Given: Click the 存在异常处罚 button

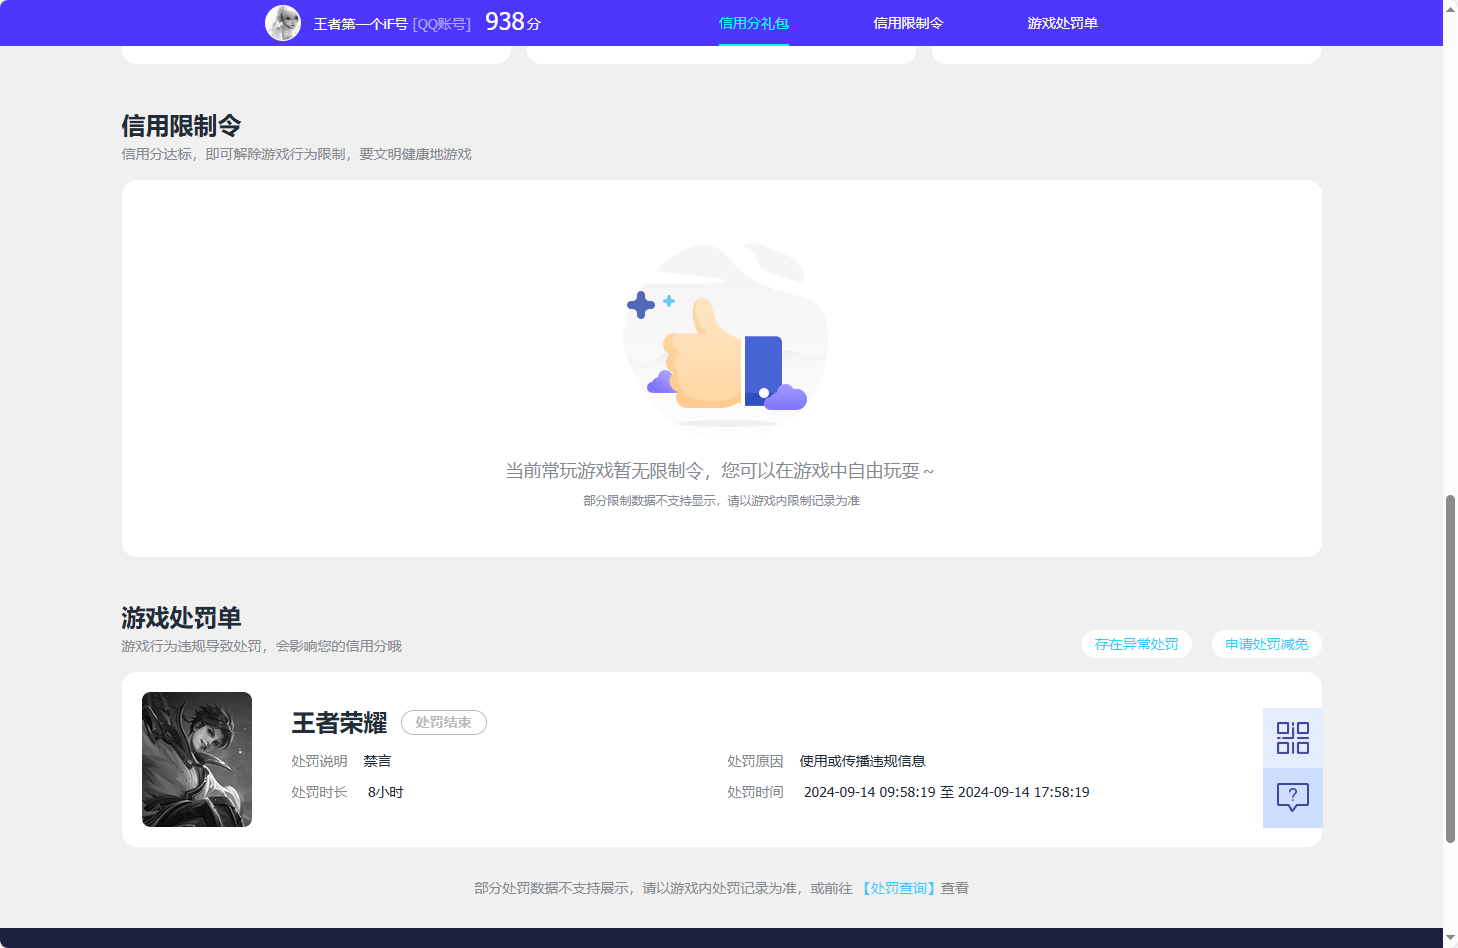Looking at the screenshot, I should [x=1136, y=644].
